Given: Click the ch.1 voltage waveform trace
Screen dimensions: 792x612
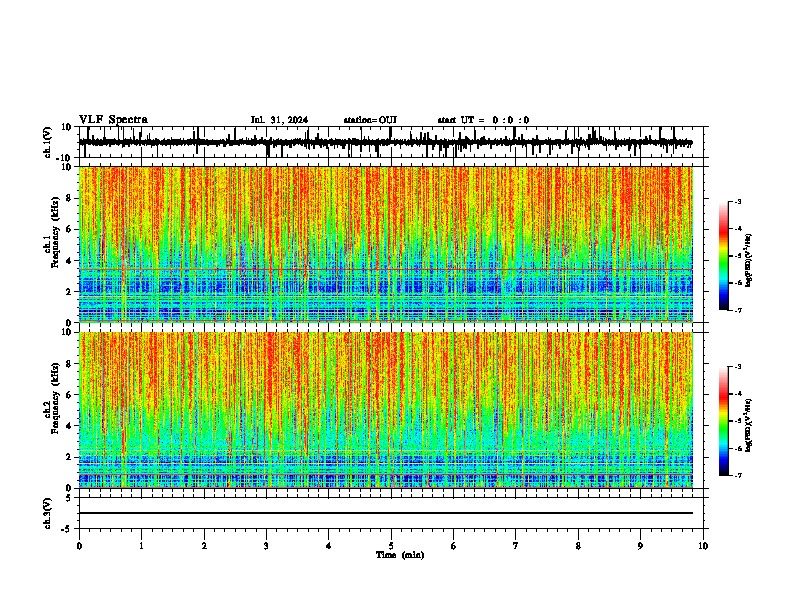Looking at the screenshot, I should click(x=385, y=142).
